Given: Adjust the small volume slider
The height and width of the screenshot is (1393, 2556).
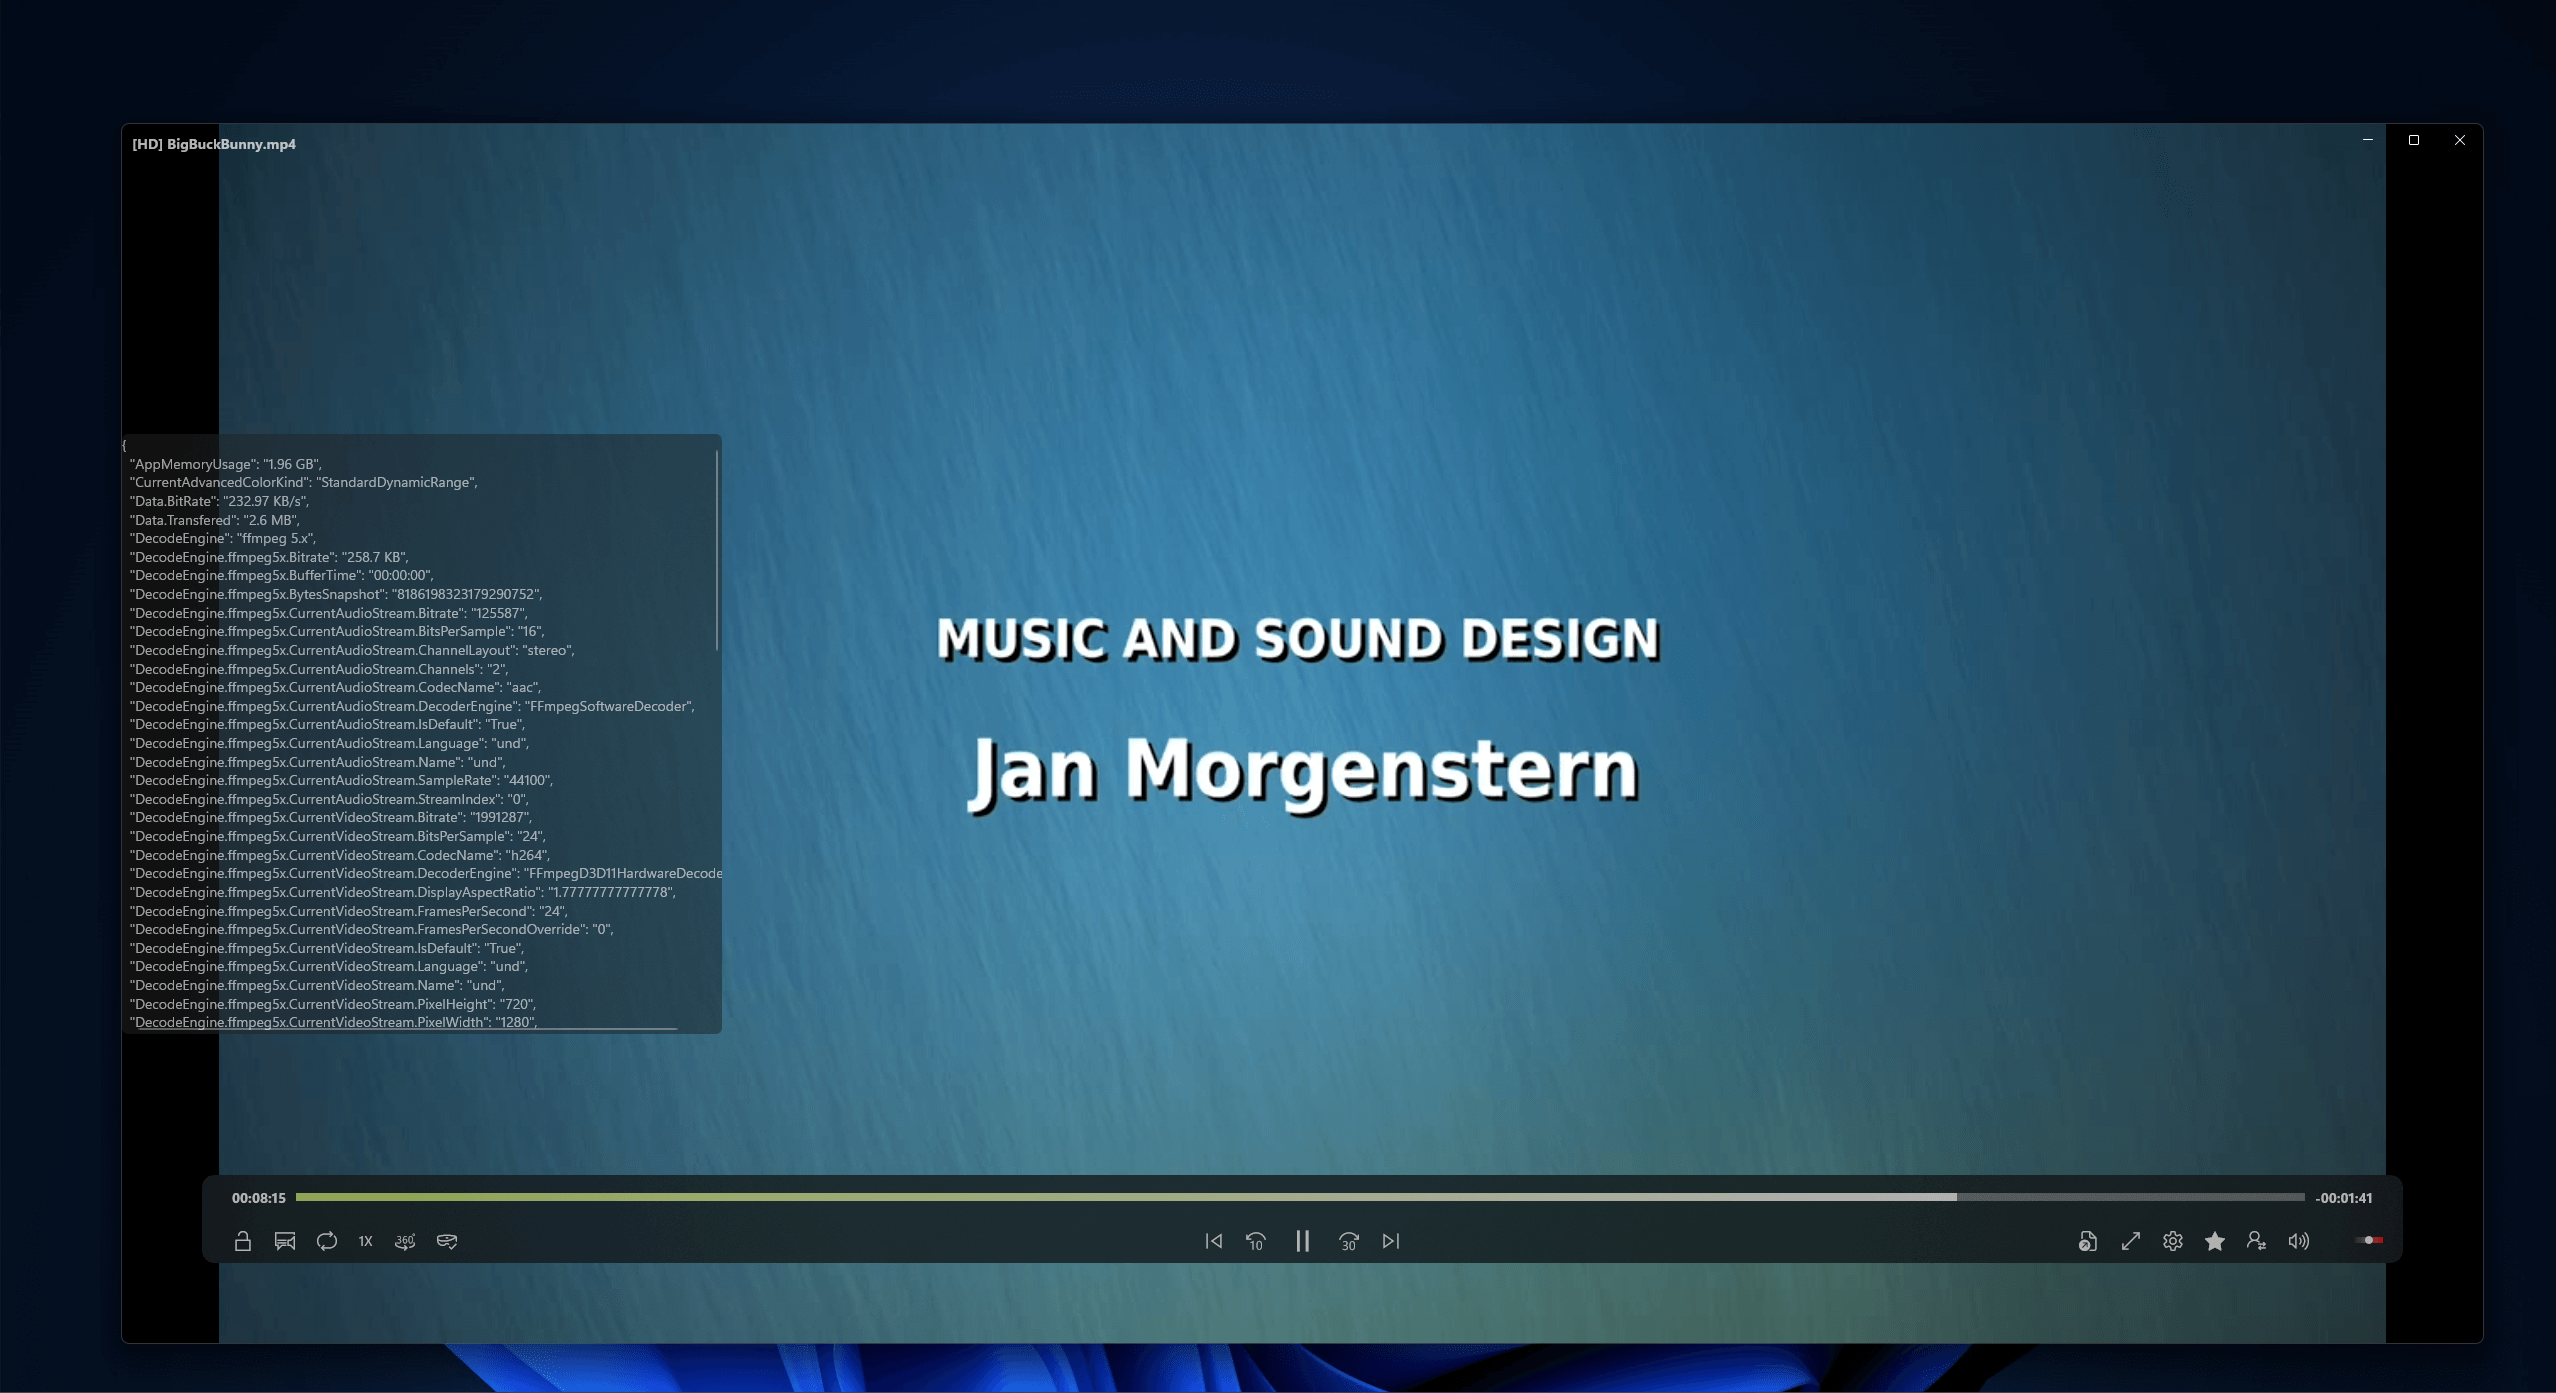Looking at the screenshot, I should point(2369,1240).
